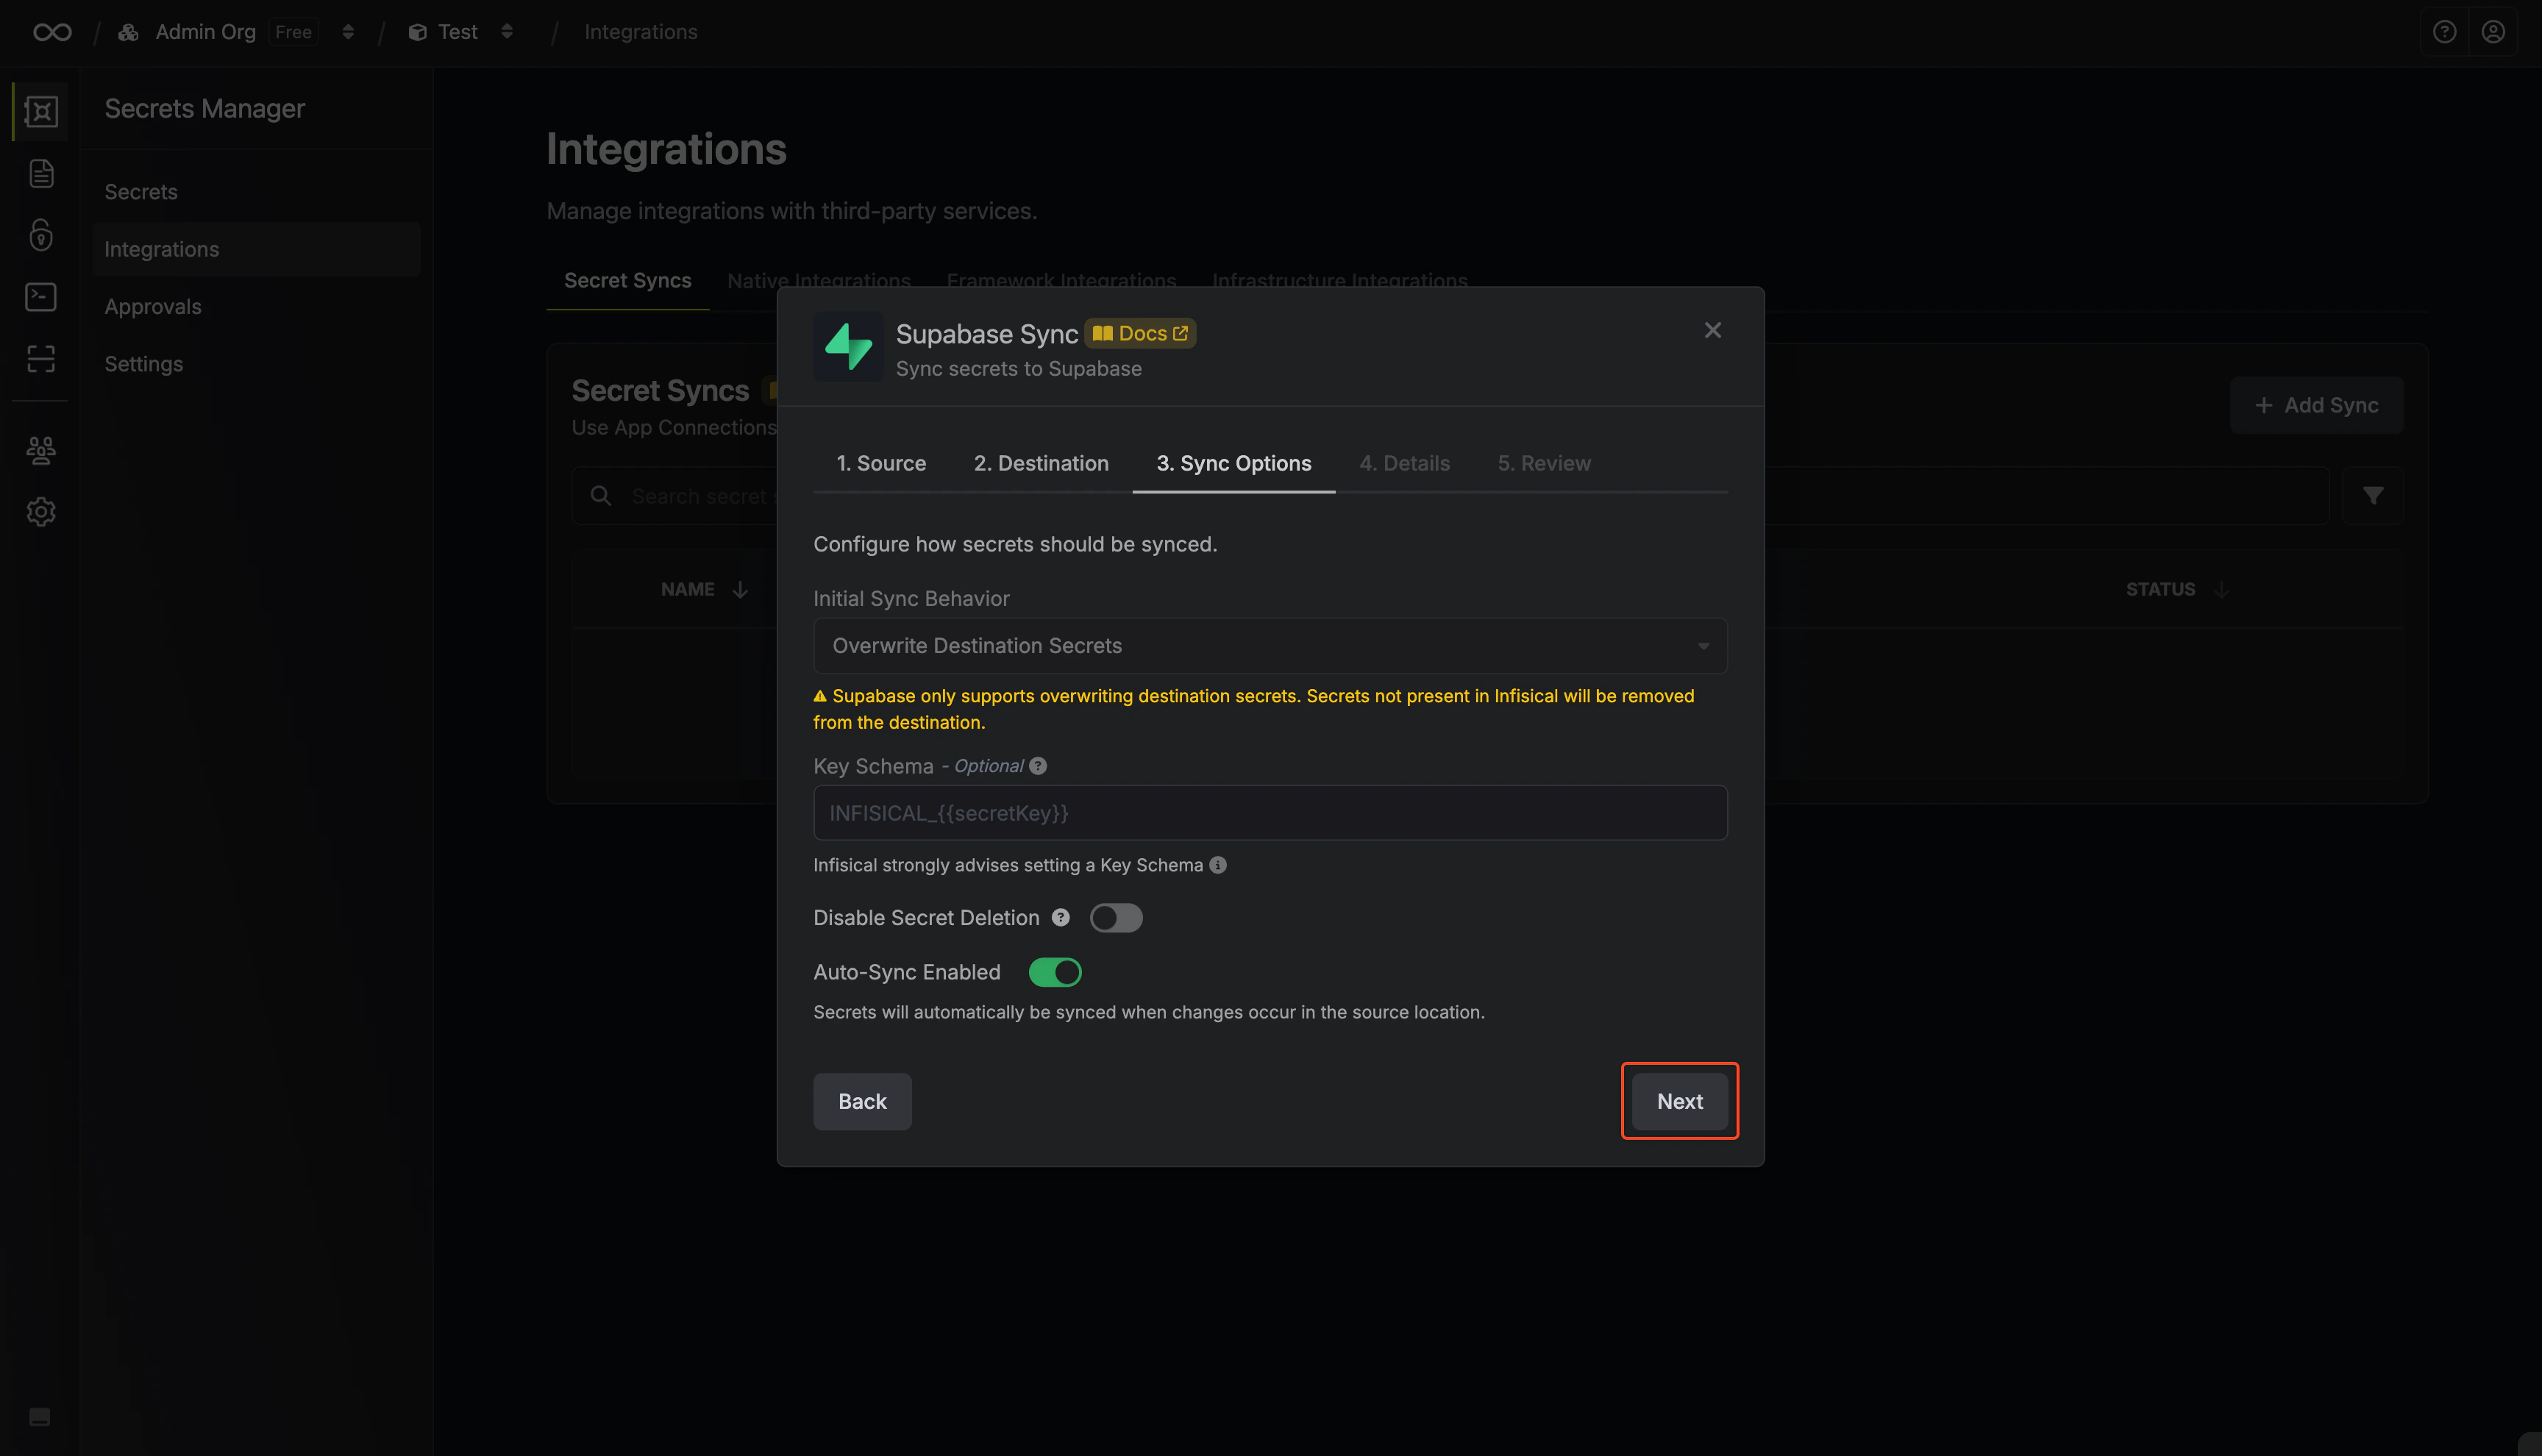Sort by NAME column arrow

coord(740,590)
